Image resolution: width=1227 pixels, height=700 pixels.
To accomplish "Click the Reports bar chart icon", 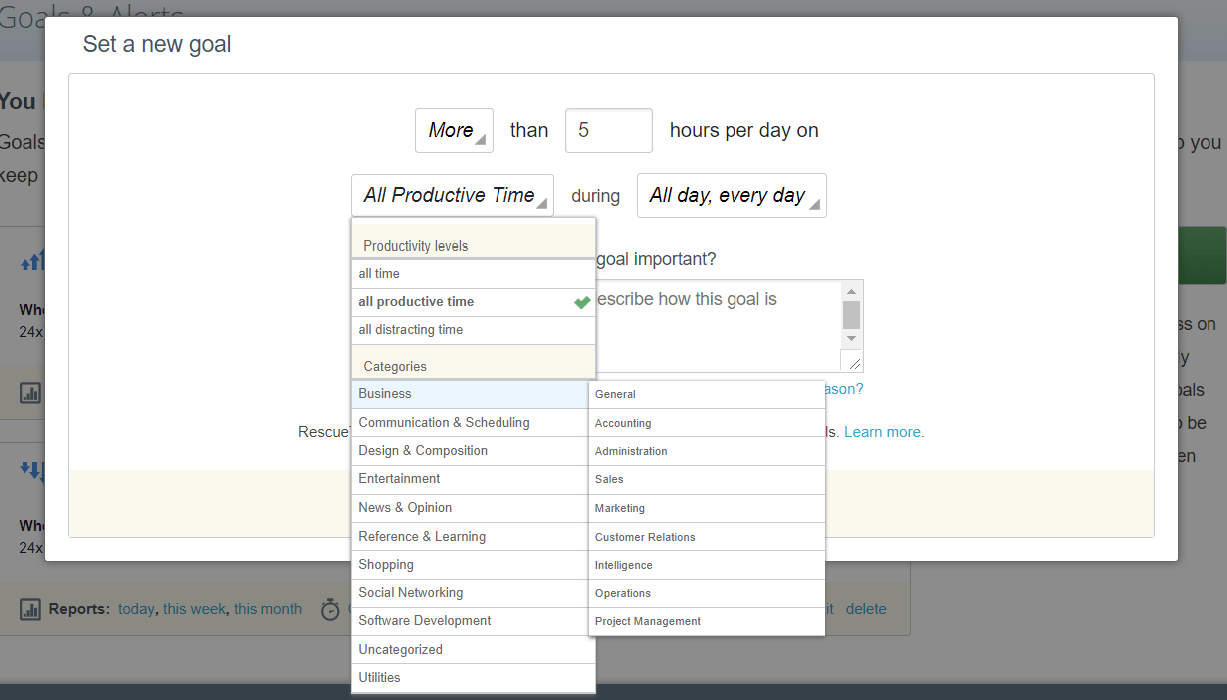I will [30, 609].
